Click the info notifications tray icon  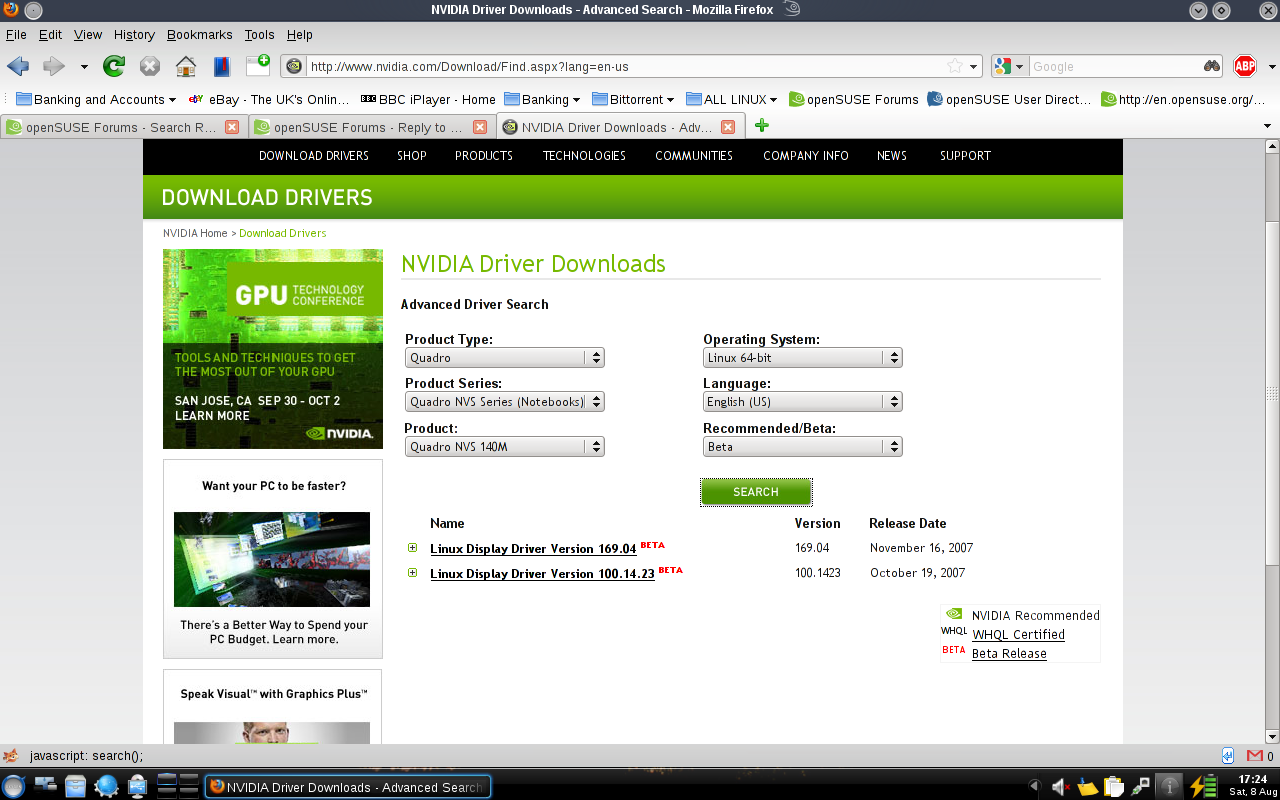(1170, 787)
